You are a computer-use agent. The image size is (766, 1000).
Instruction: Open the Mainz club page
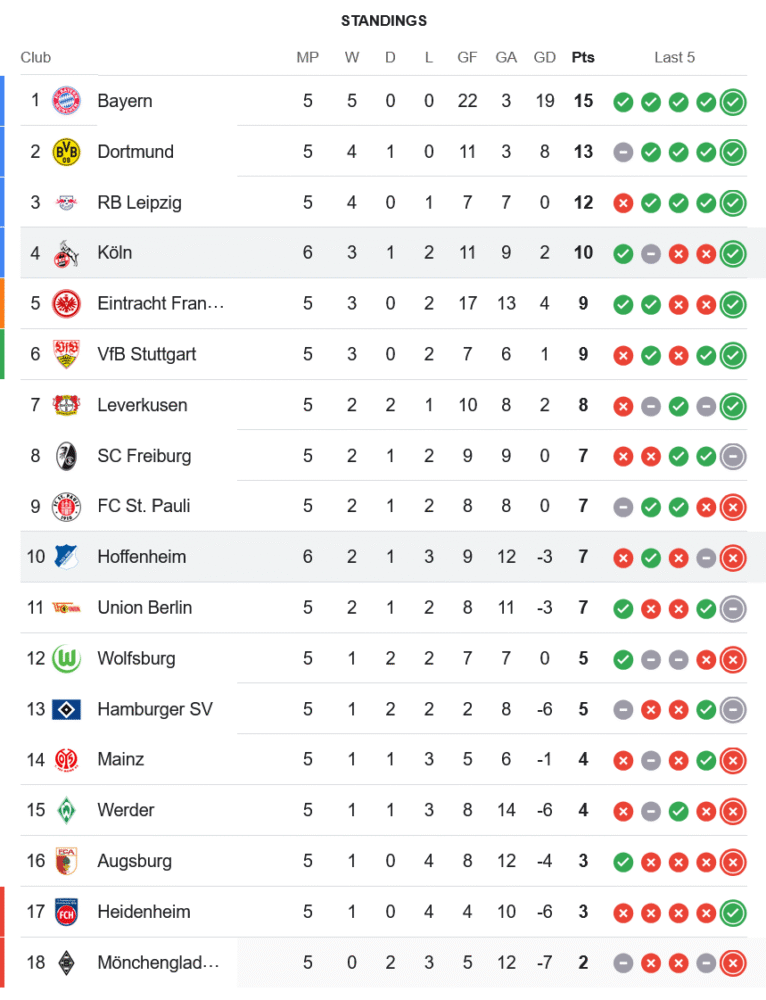click(120, 760)
